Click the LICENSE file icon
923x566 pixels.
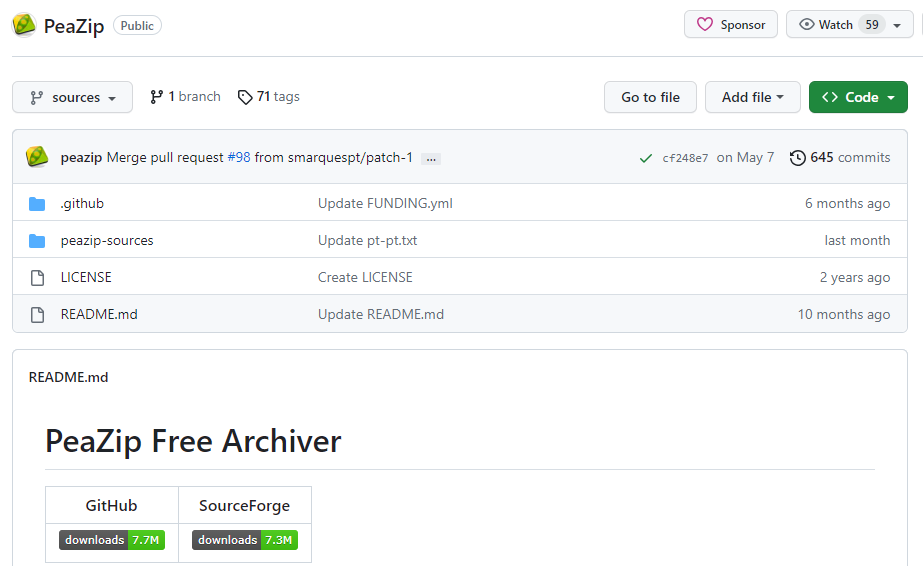[37, 278]
